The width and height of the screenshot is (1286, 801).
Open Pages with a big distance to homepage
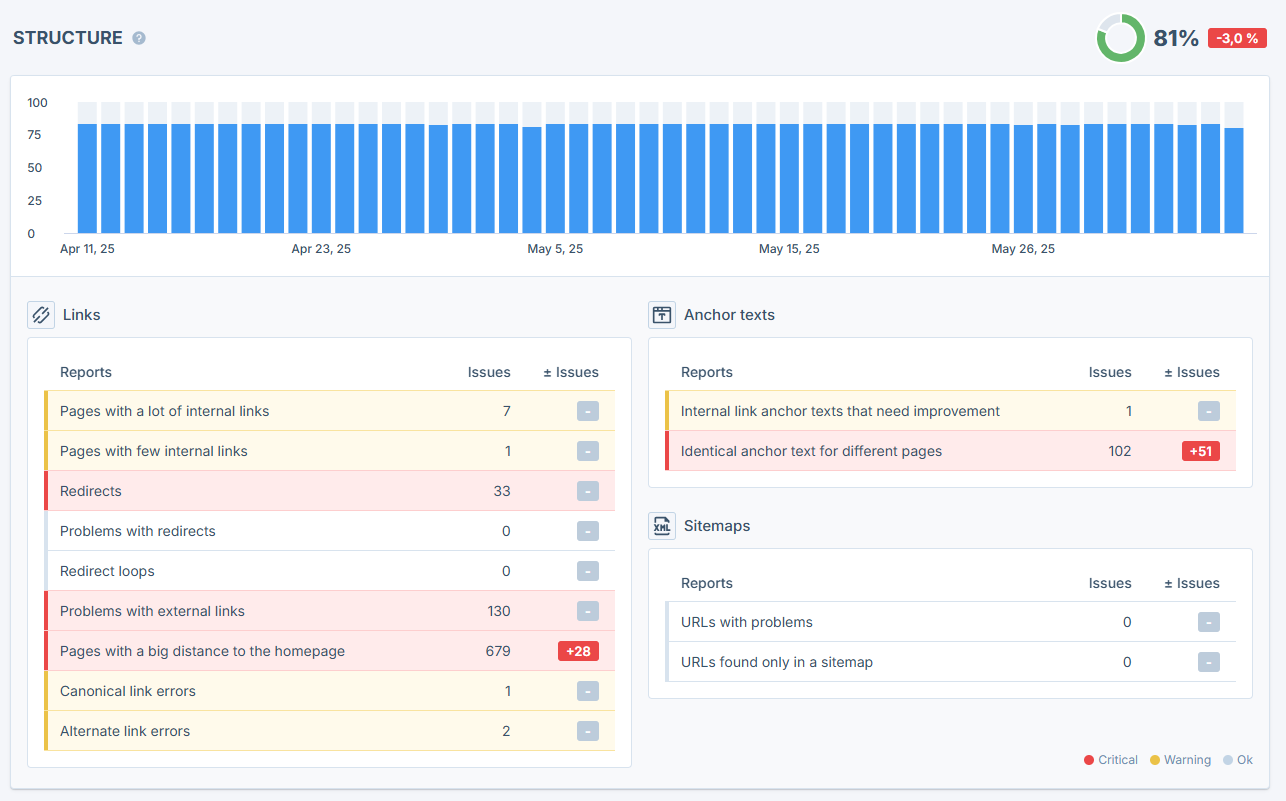tap(330, 651)
